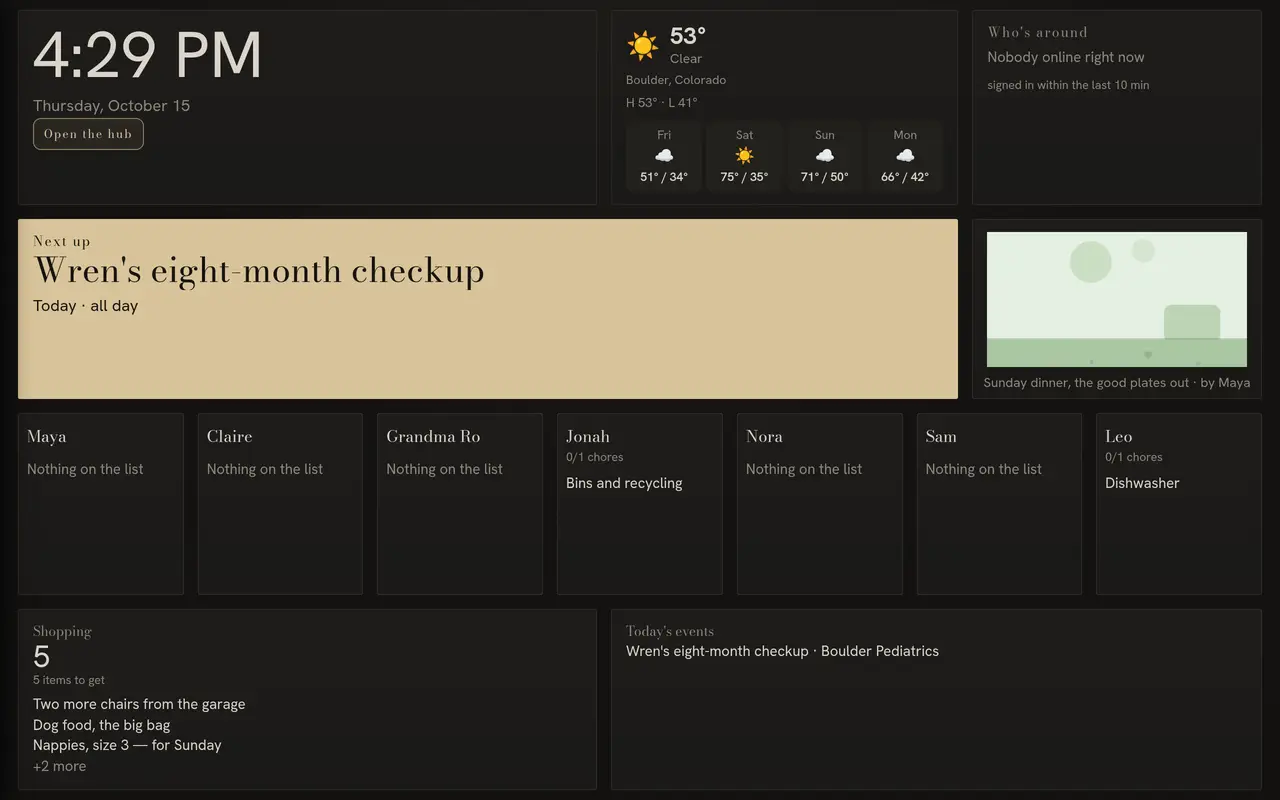Viewport: 1280px width, 800px height.
Task: Click the Boulder Pediatrics checkup event line
Action: click(x=783, y=651)
